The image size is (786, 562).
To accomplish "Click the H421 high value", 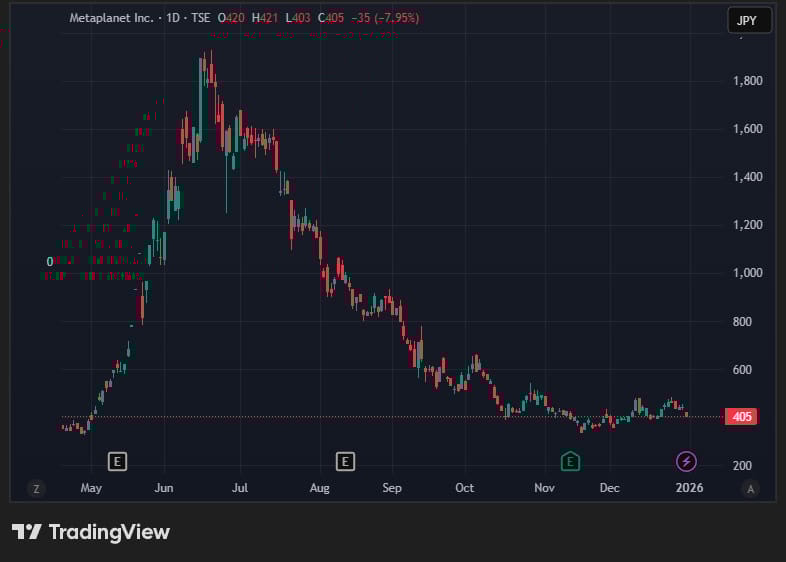I will [x=265, y=18].
